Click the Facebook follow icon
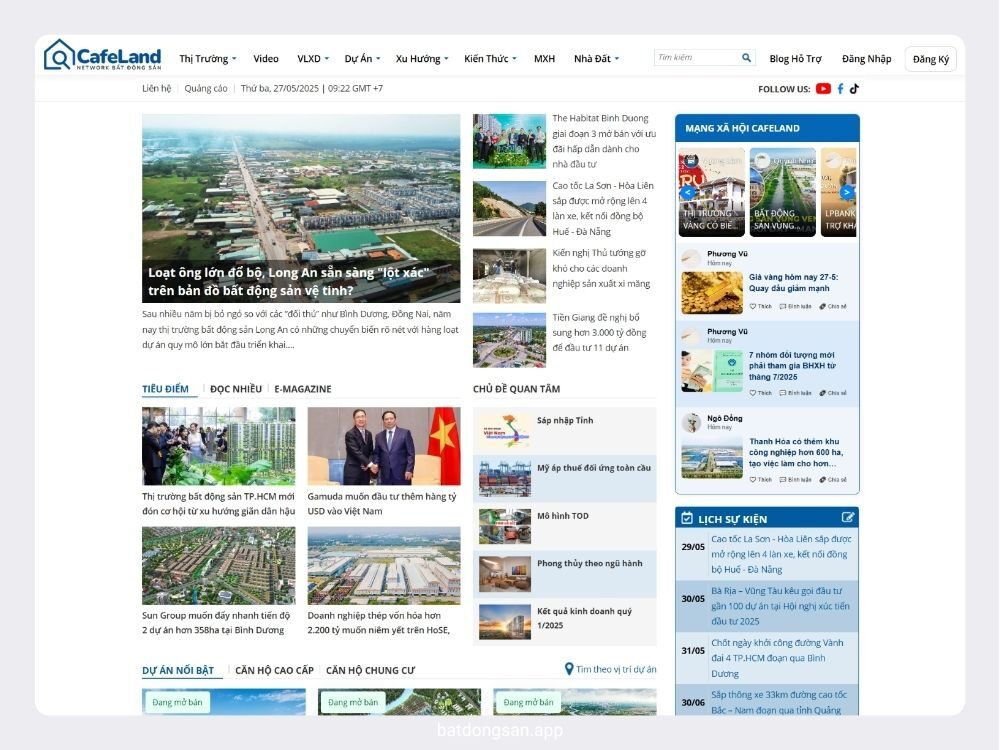The width and height of the screenshot is (1000, 750). [839, 88]
